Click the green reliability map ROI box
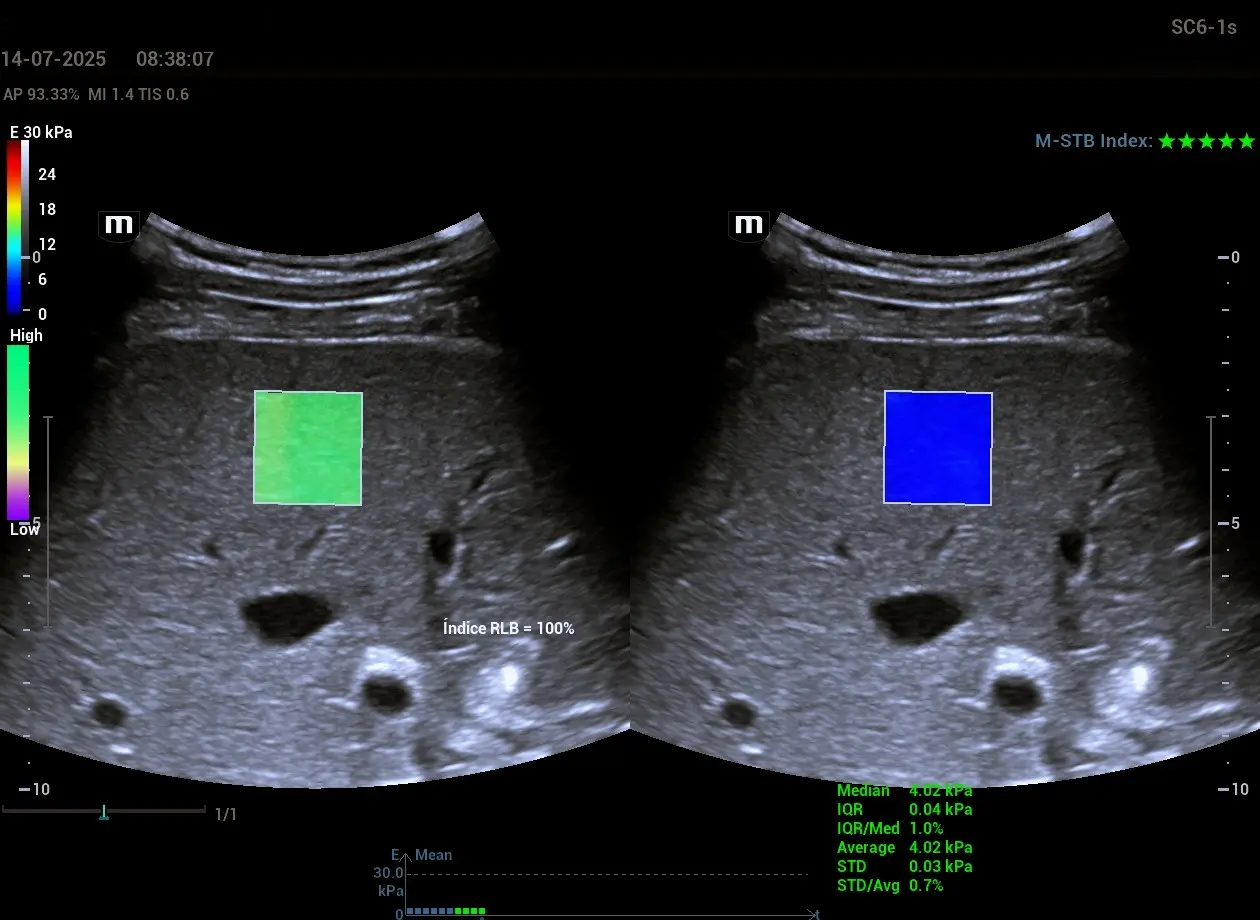This screenshot has width=1260, height=920. coord(308,447)
